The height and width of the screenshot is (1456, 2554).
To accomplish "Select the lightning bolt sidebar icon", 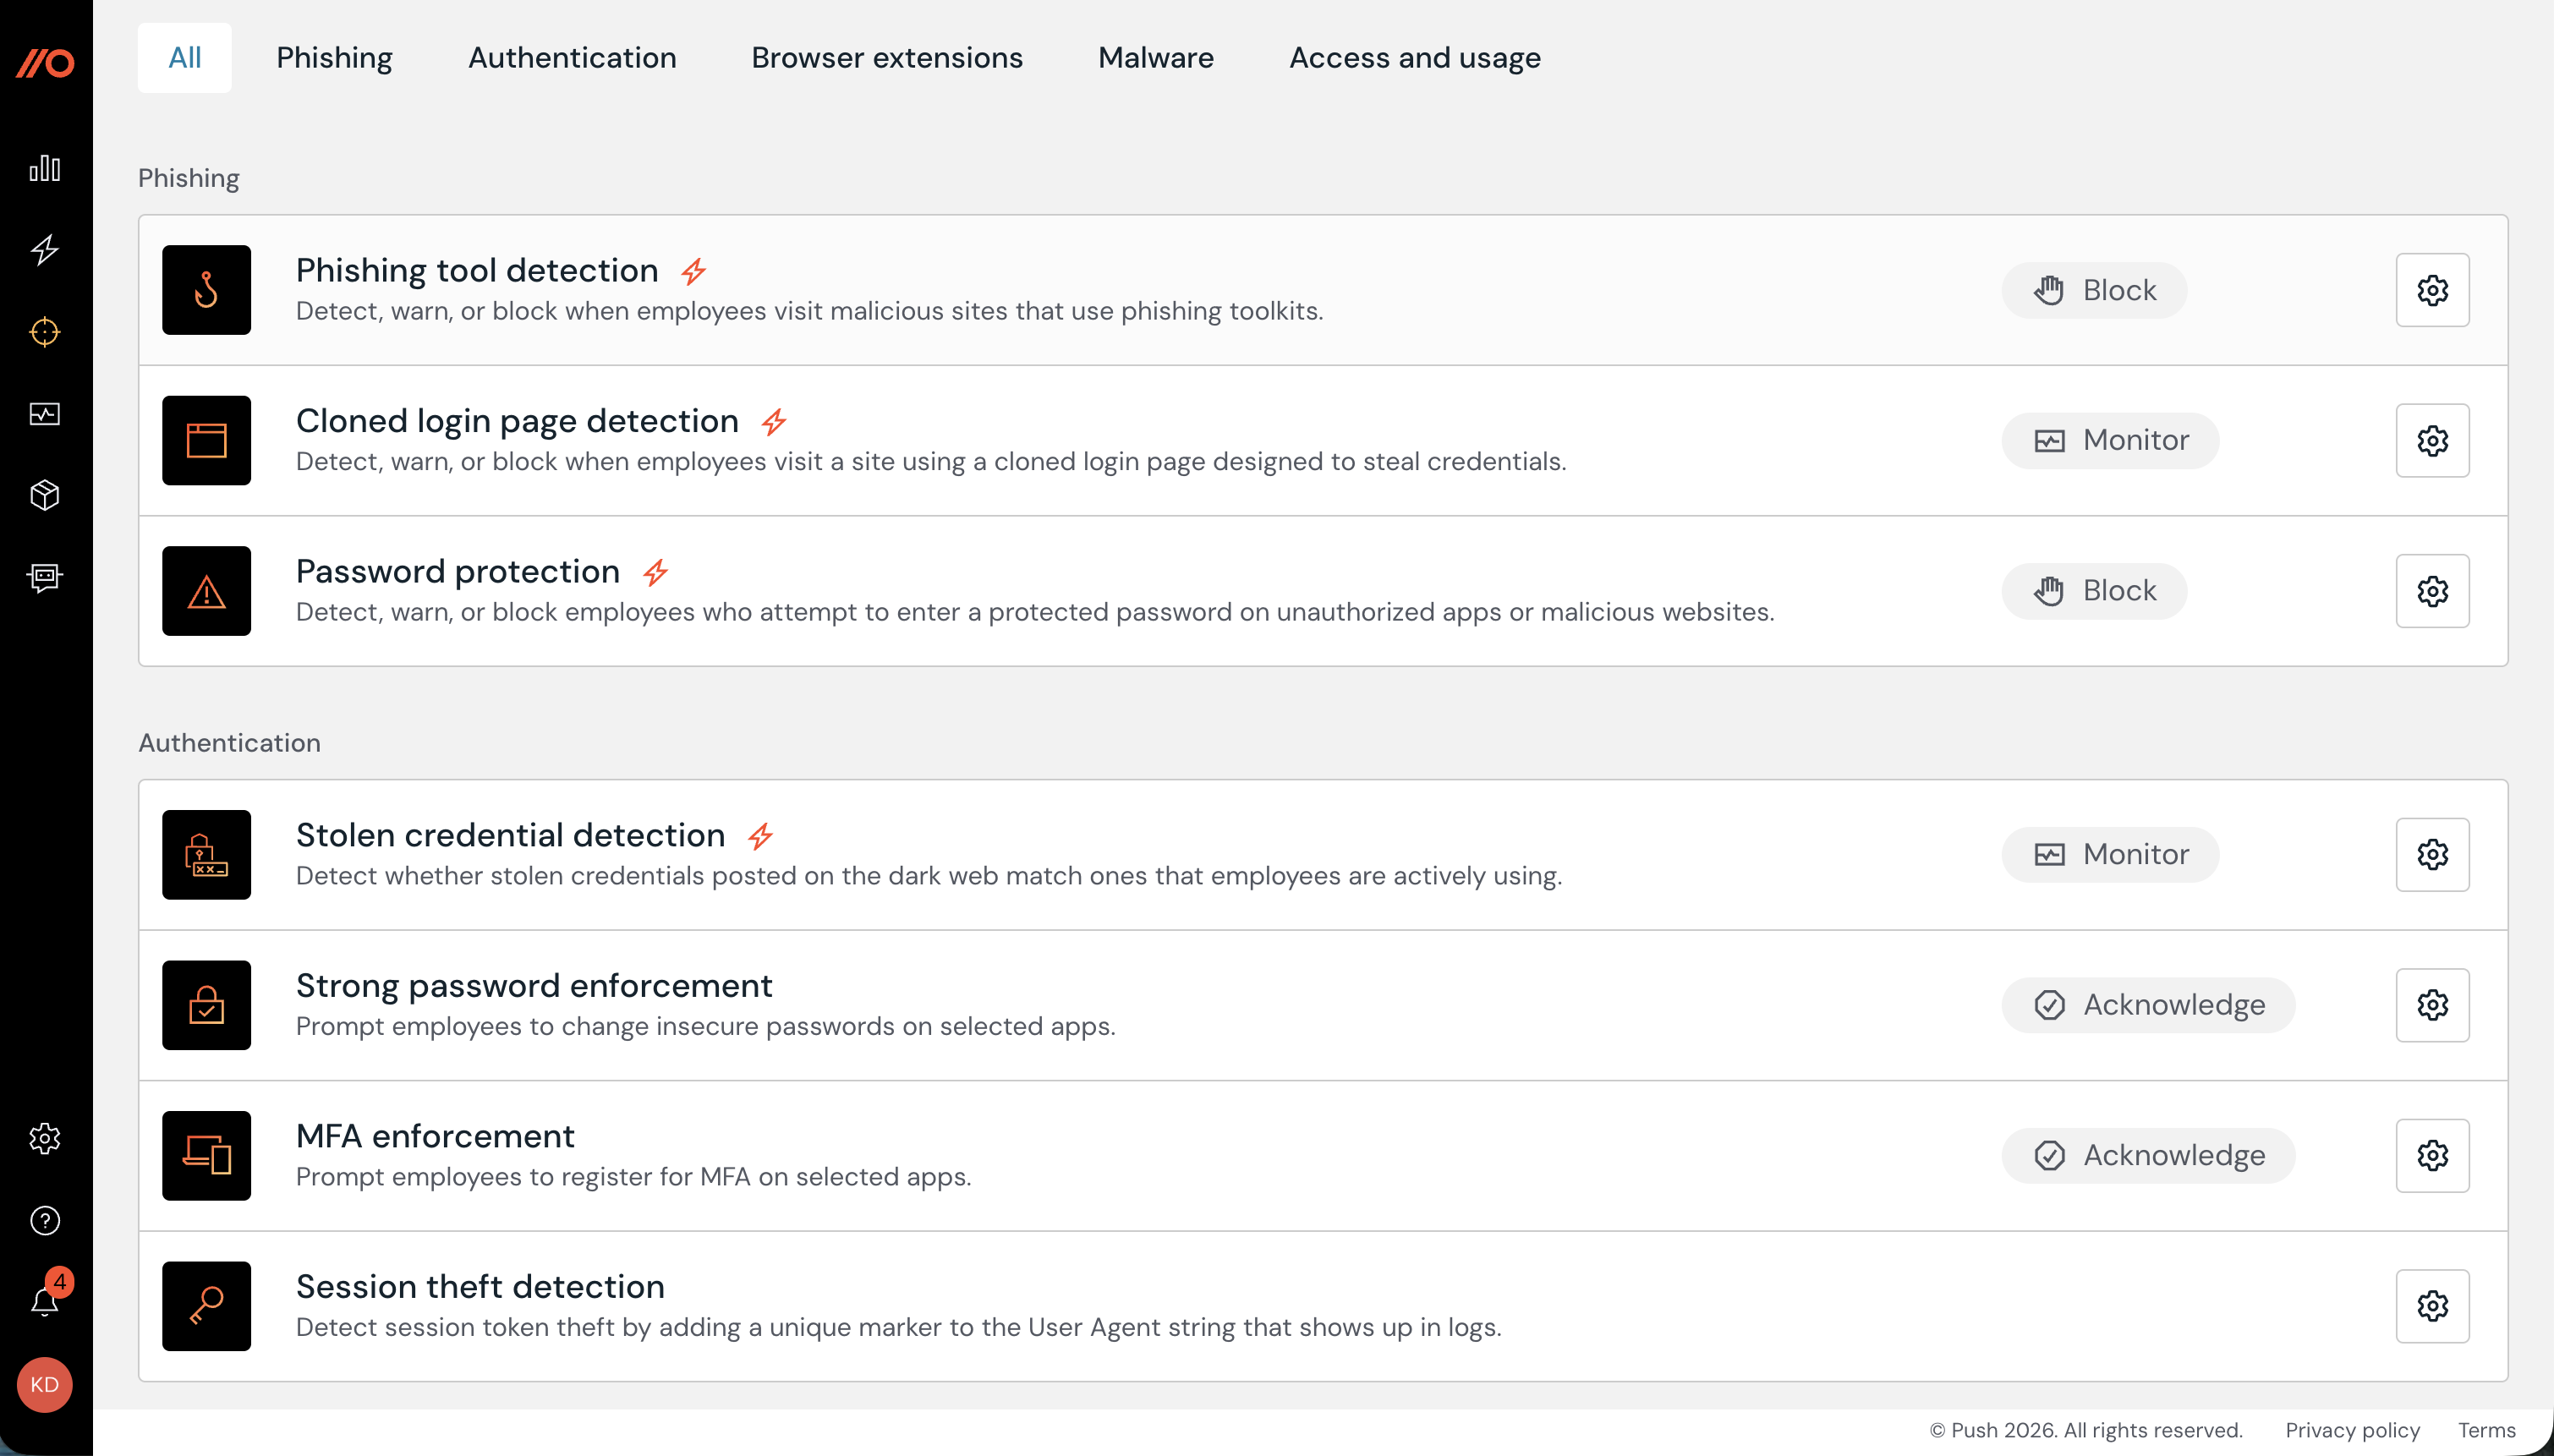I will pos(45,251).
